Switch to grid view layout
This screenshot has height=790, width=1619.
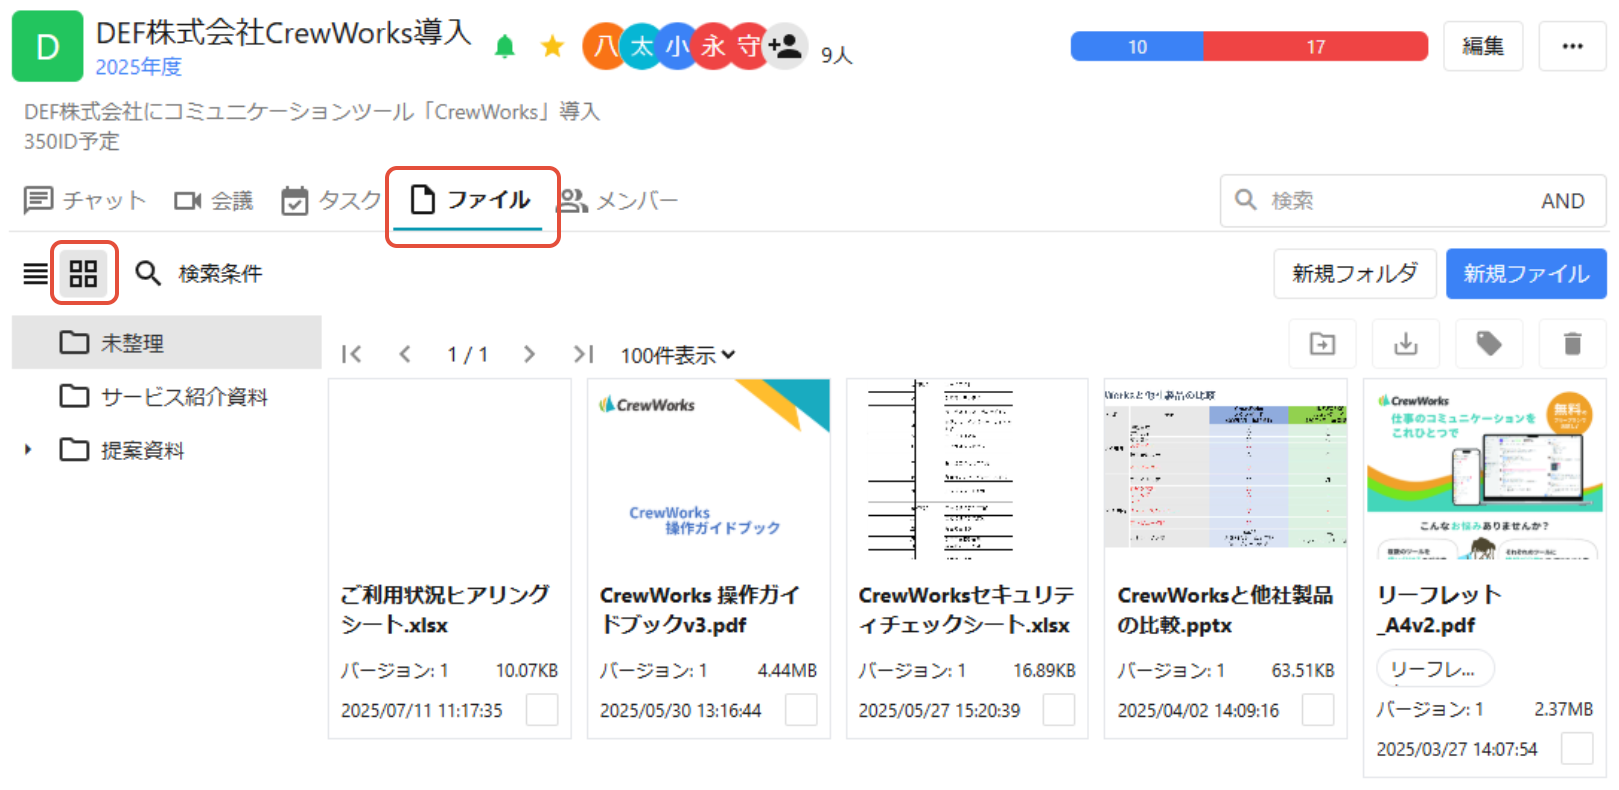click(83, 273)
